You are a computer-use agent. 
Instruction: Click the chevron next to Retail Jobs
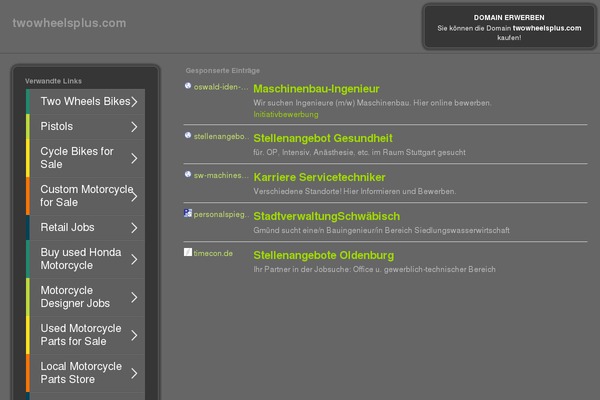[134, 228]
